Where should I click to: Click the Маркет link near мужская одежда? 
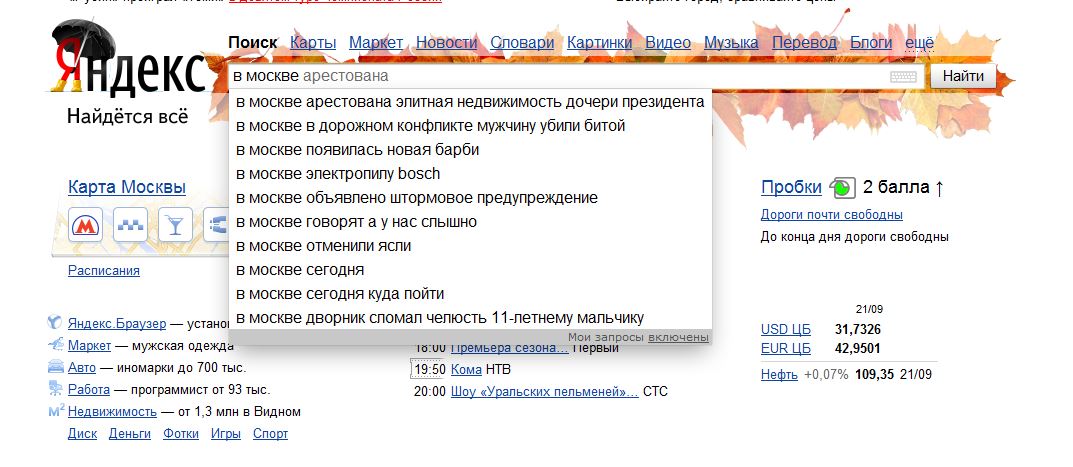tap(89, 346)
